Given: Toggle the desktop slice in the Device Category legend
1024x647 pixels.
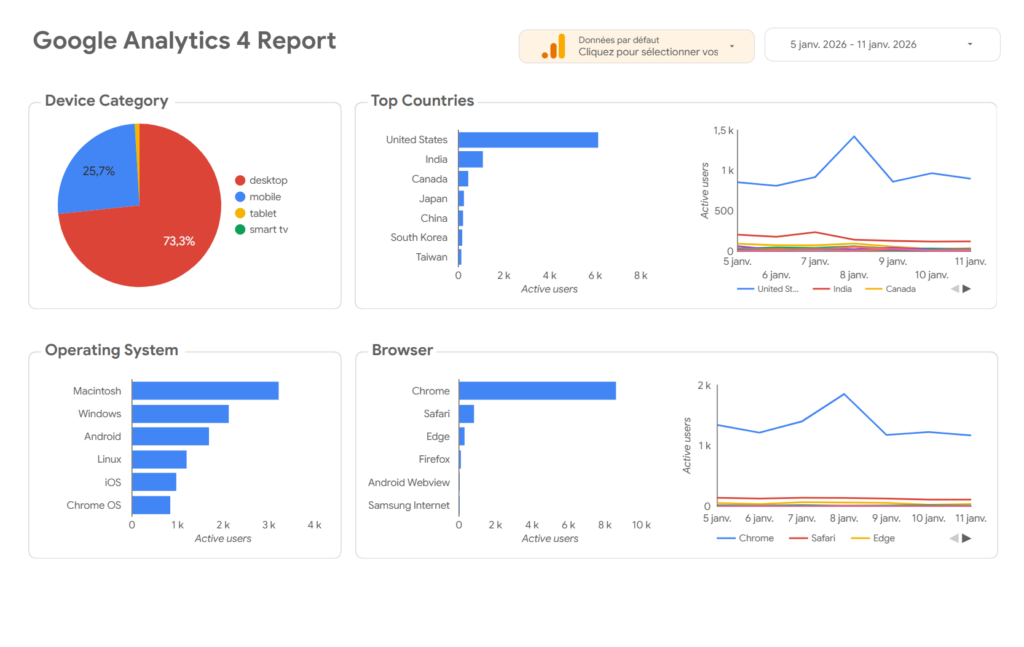Looking at the screenshot, I should [262, 180].
